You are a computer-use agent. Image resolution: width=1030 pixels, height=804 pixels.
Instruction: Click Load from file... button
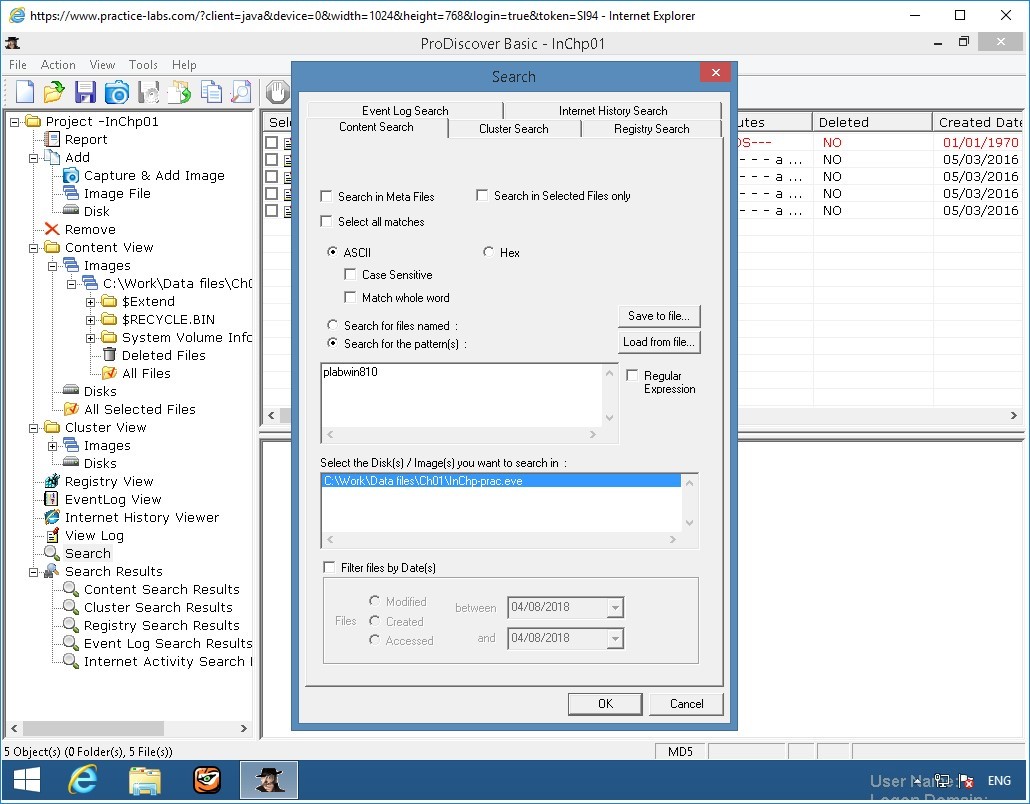point(659,342)
